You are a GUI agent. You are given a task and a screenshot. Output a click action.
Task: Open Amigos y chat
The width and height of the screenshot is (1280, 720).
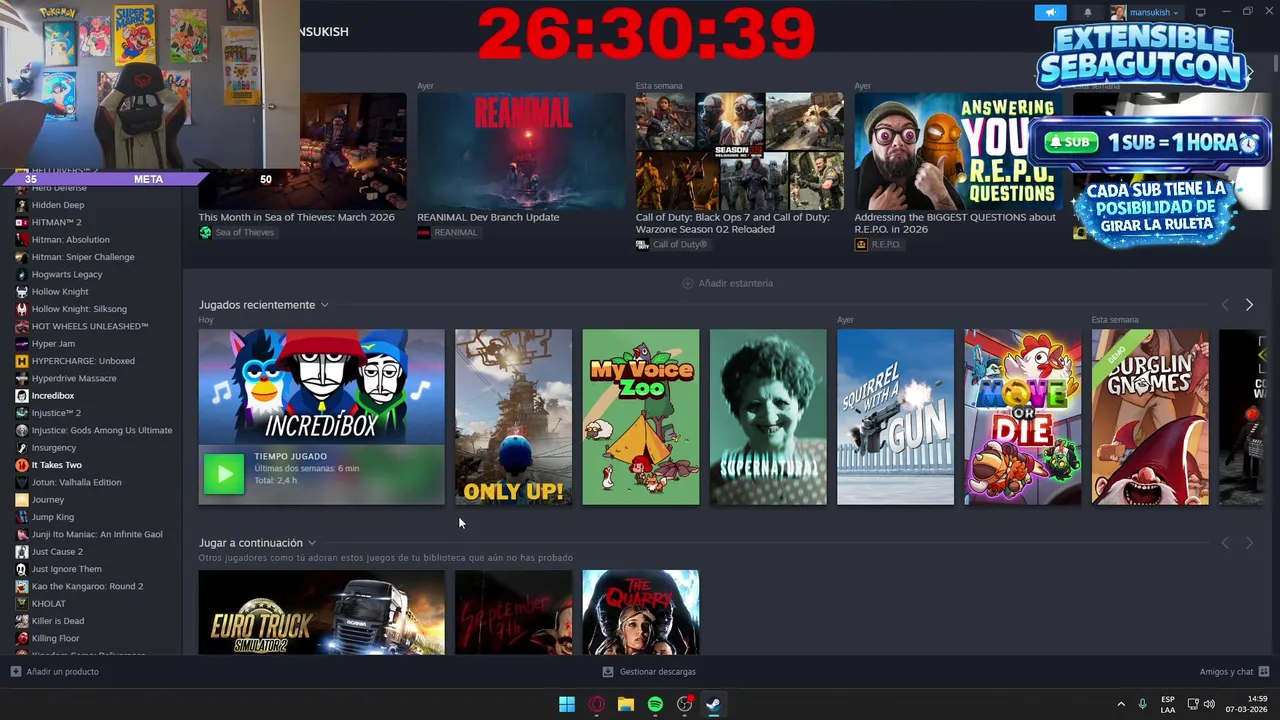tap(1234, 671)
